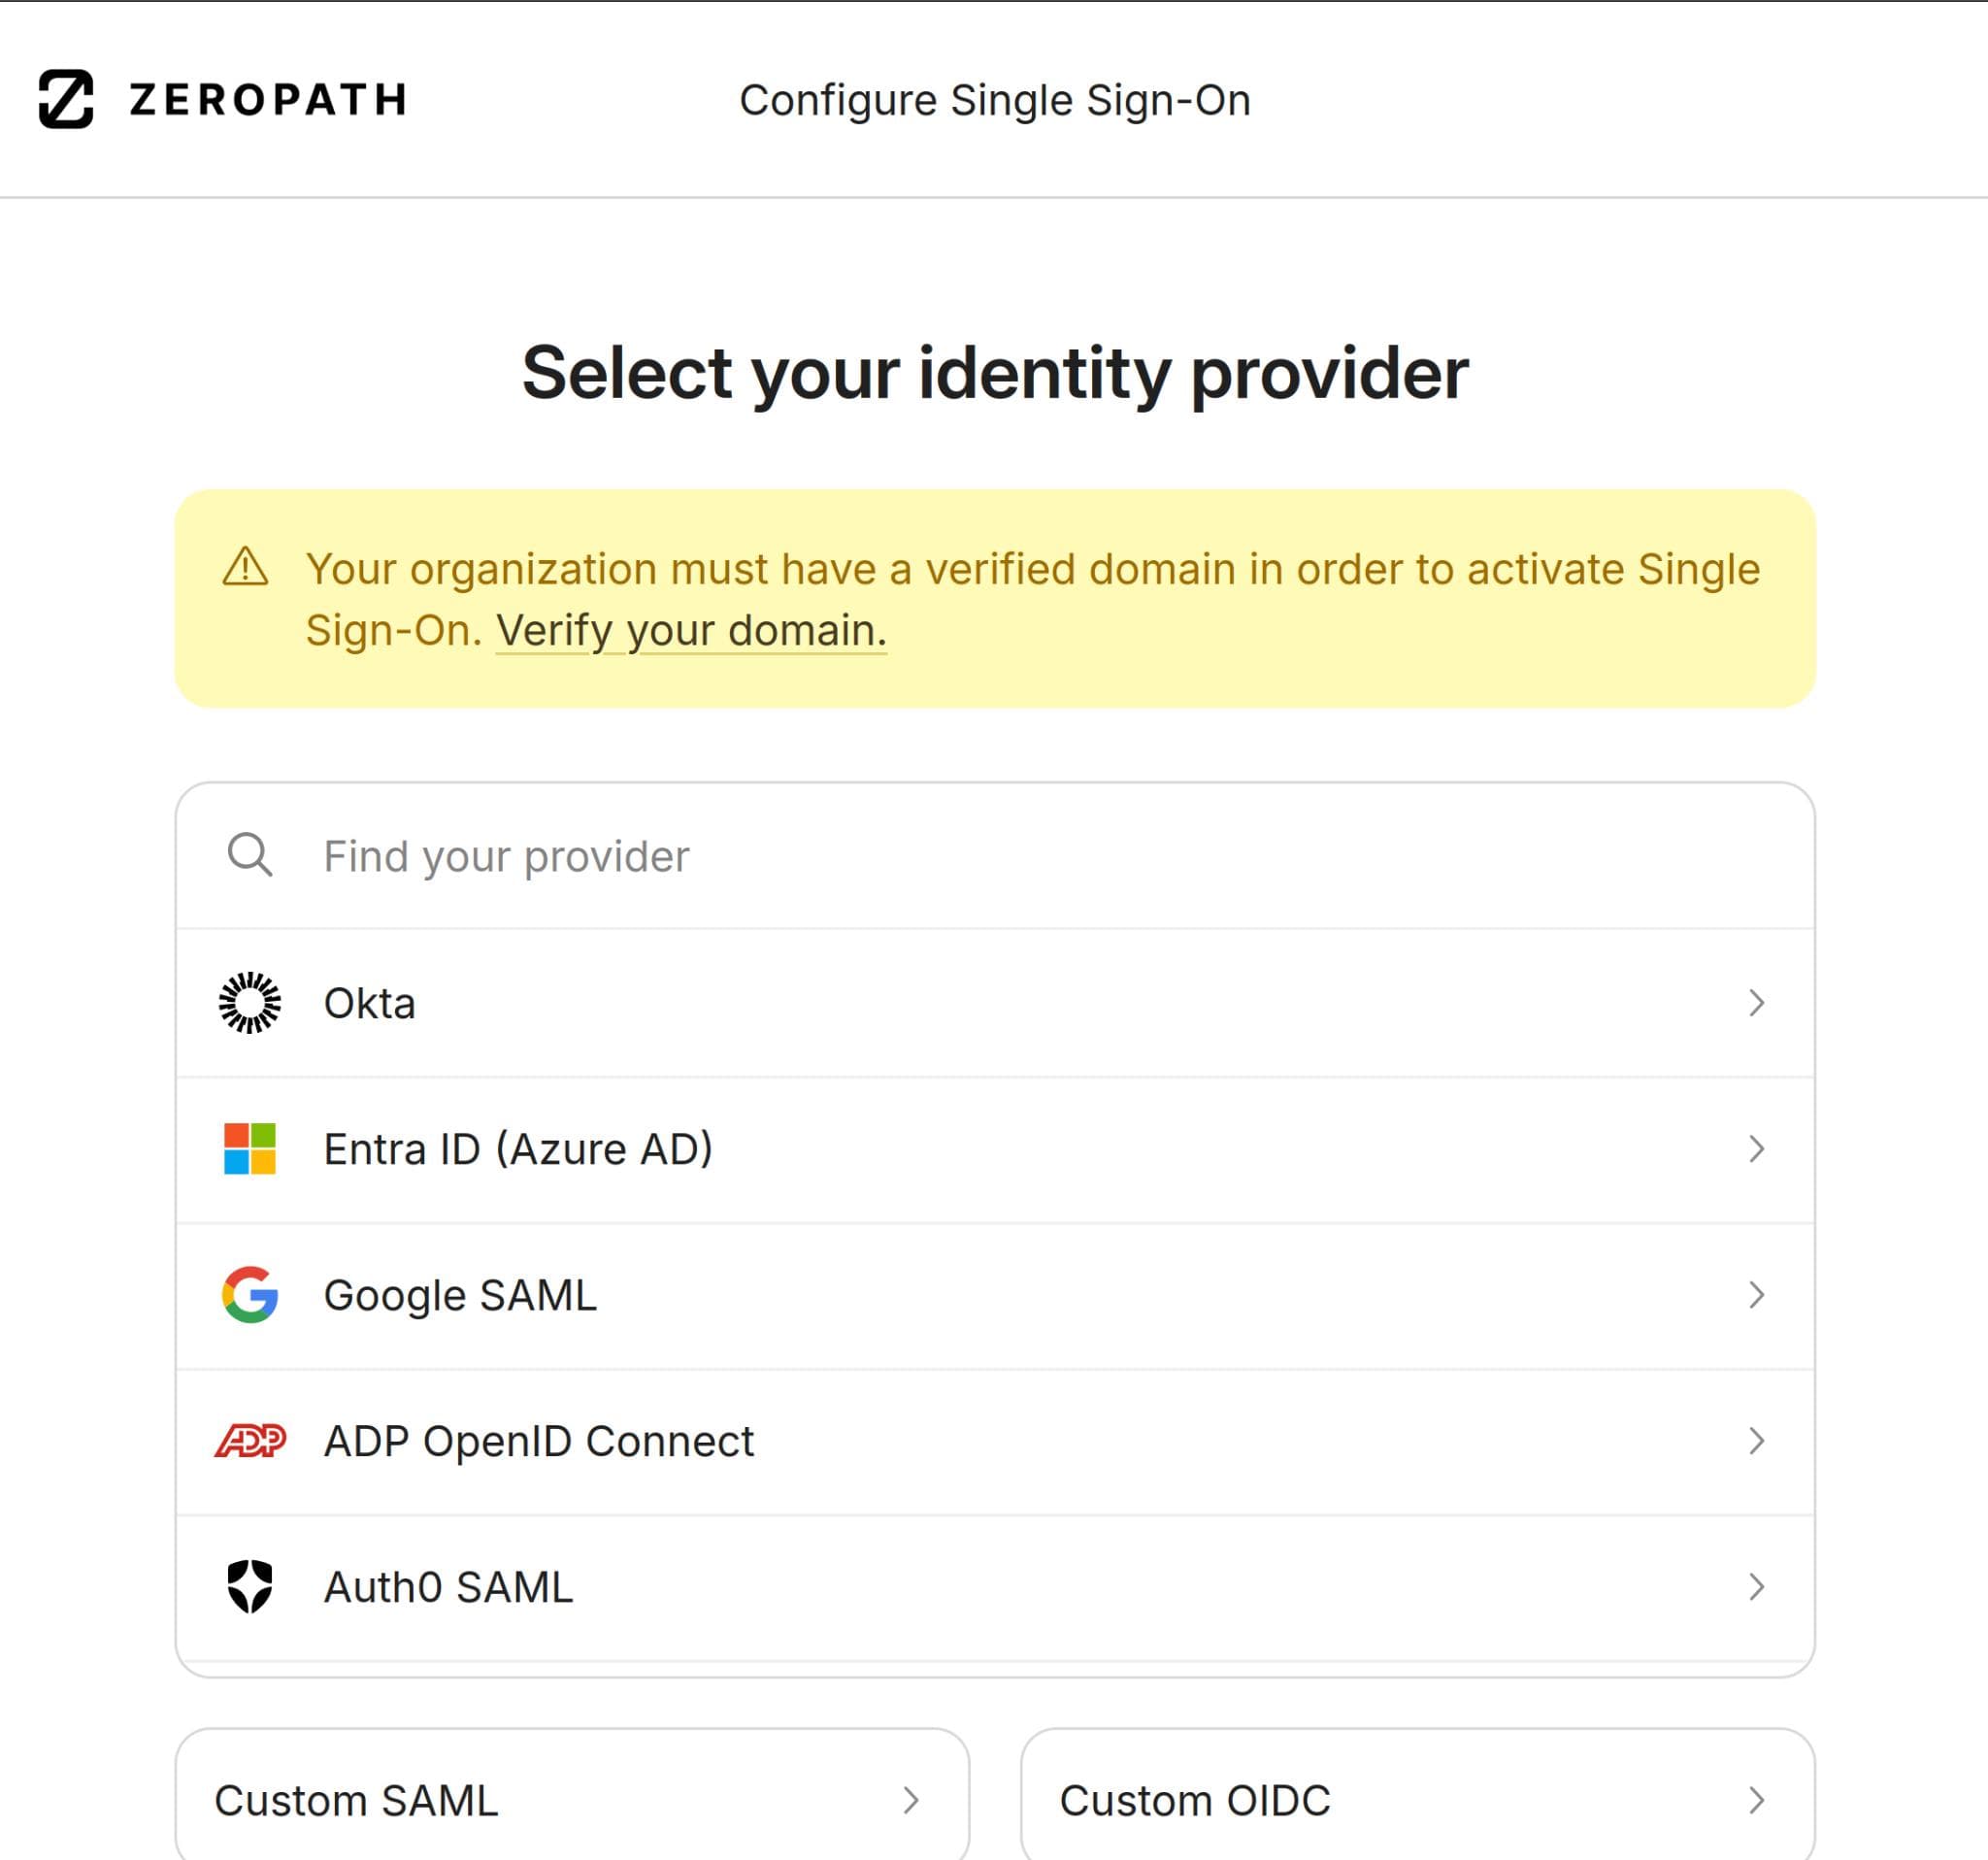This screenshot has height=1860, width=1988.
Task: Open the Entra ID row chevron
Action: pos(1756,1148)
